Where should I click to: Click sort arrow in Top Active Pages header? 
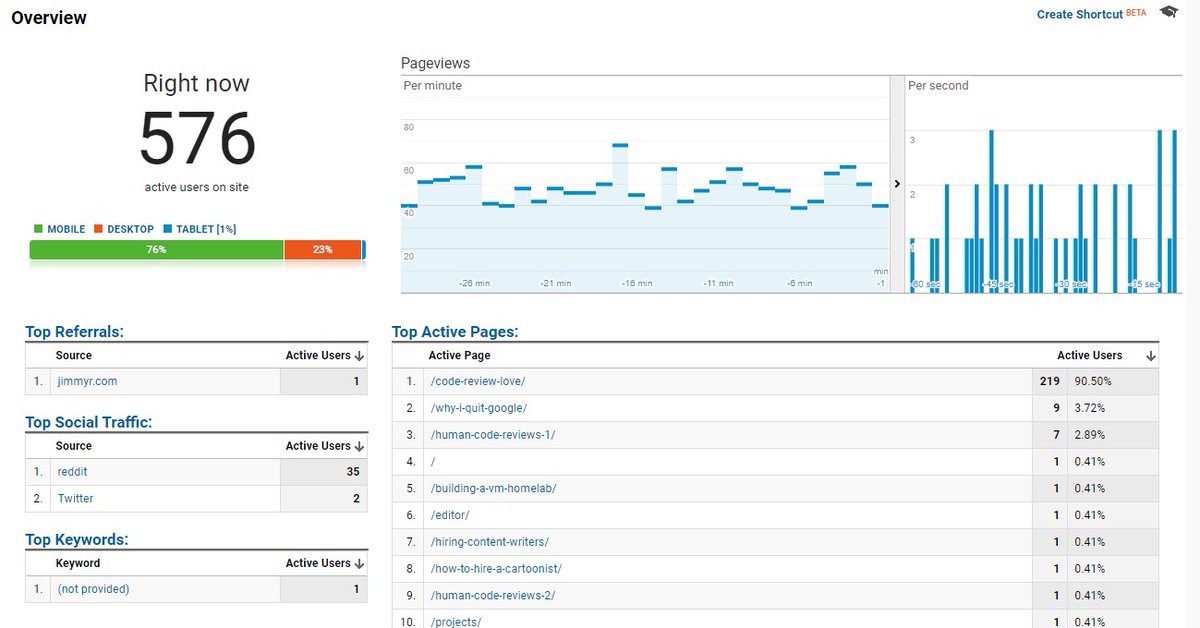pos(1150,355)
